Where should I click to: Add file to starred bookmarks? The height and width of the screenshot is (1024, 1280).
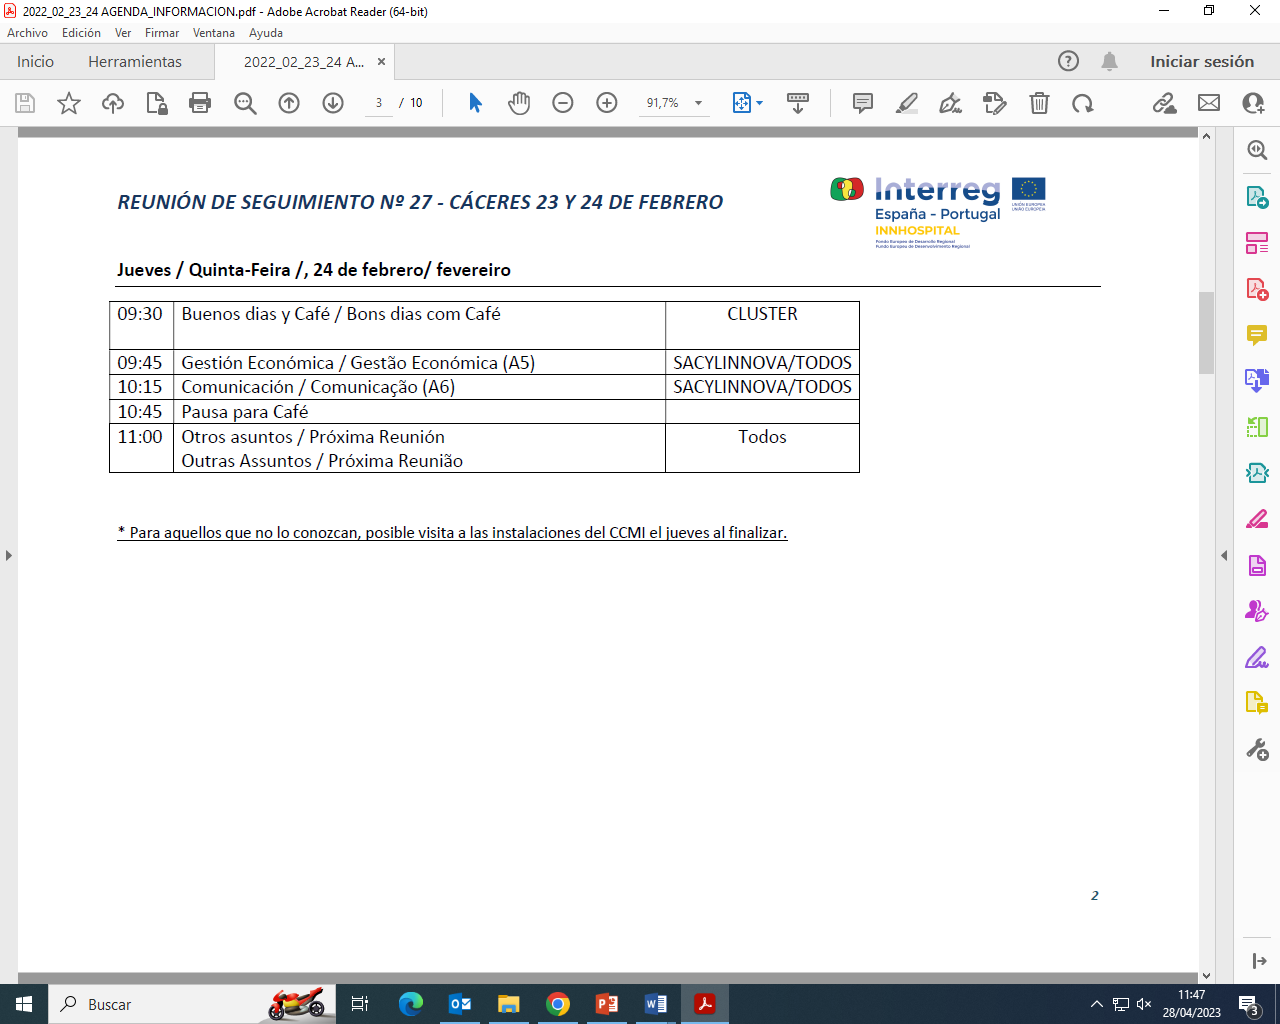69,103
